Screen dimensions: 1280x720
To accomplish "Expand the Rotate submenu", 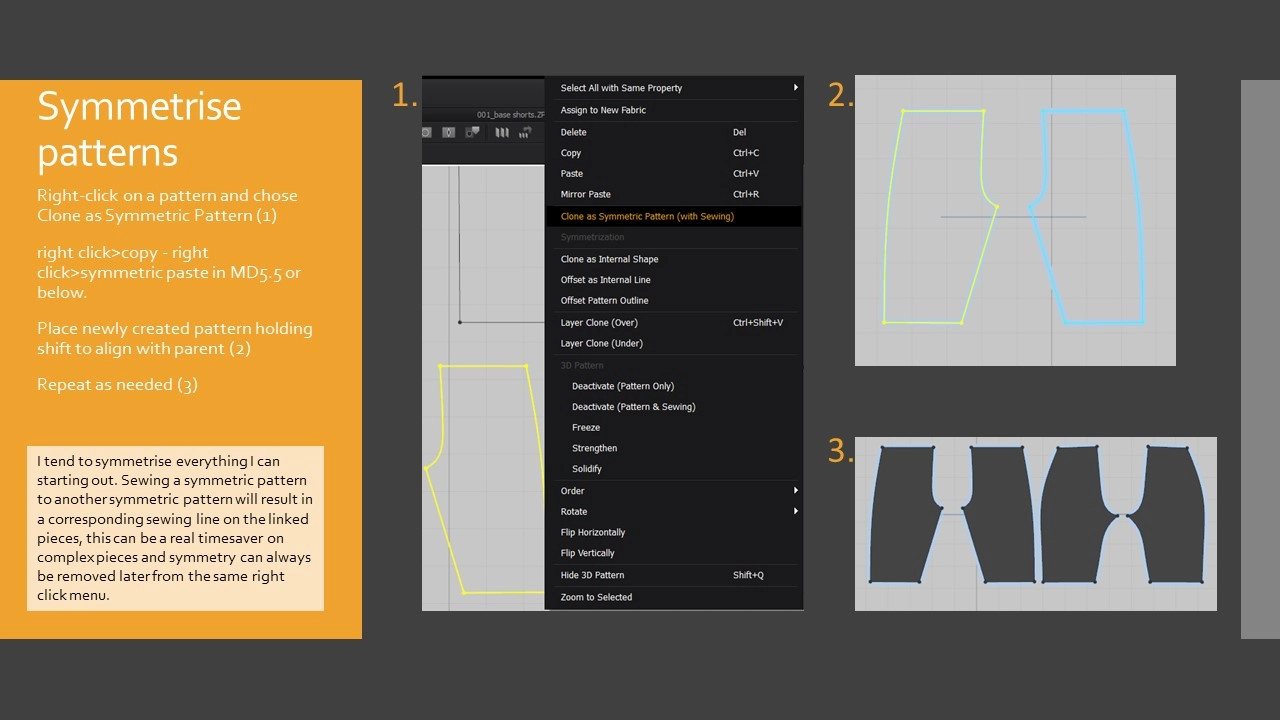I will tap(795, 512).
